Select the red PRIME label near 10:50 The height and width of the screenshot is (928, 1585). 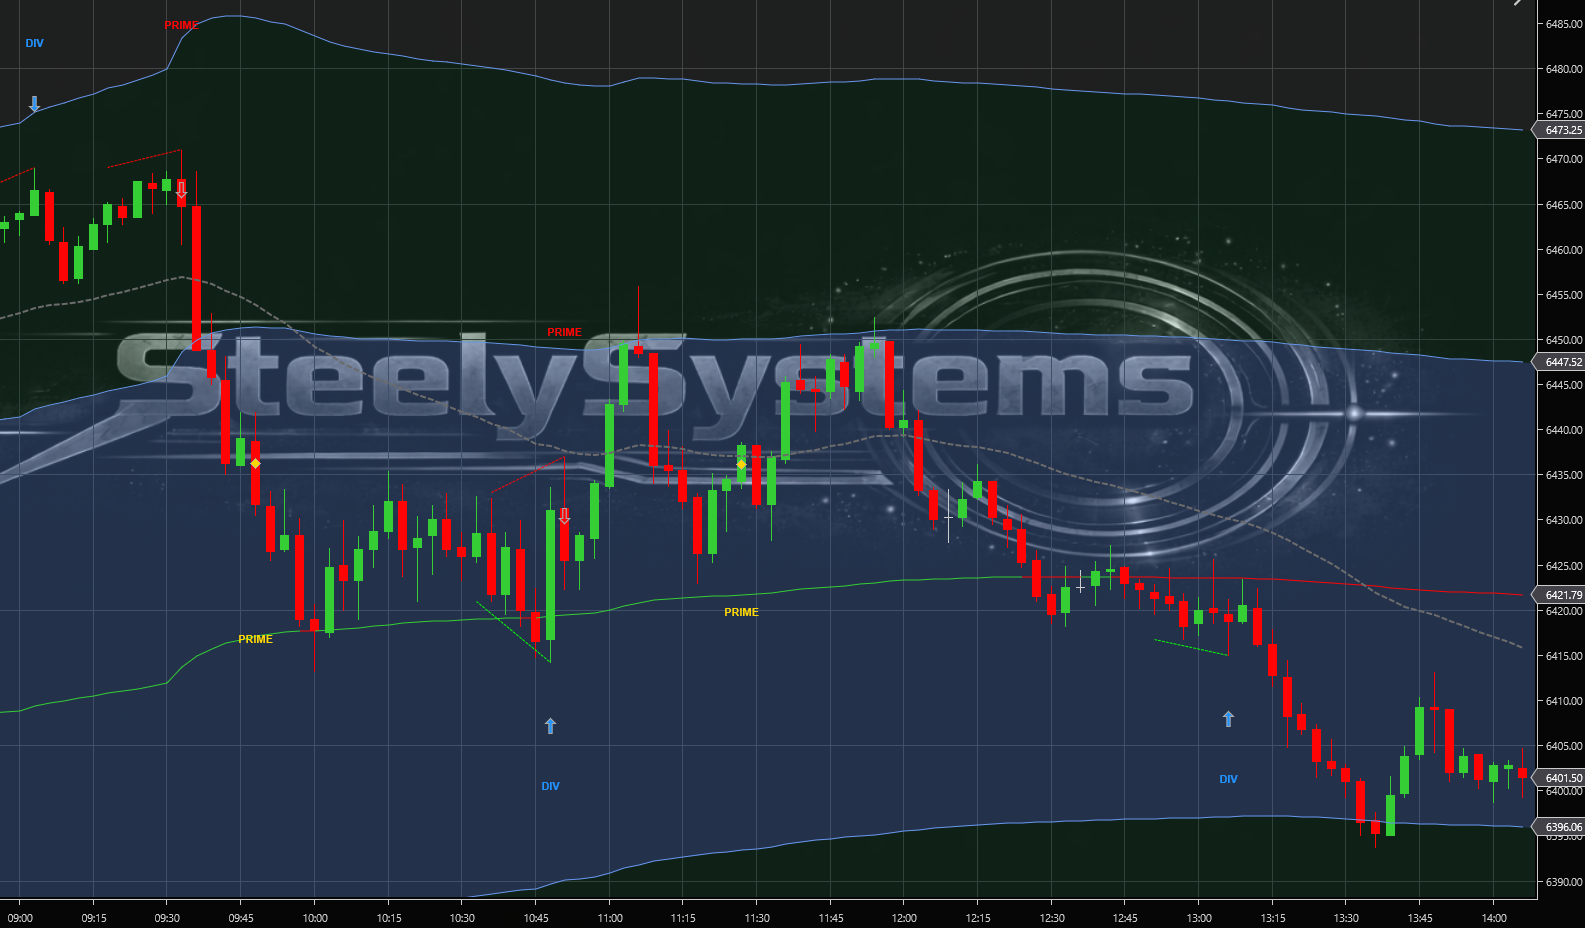[x=564, y=332]
